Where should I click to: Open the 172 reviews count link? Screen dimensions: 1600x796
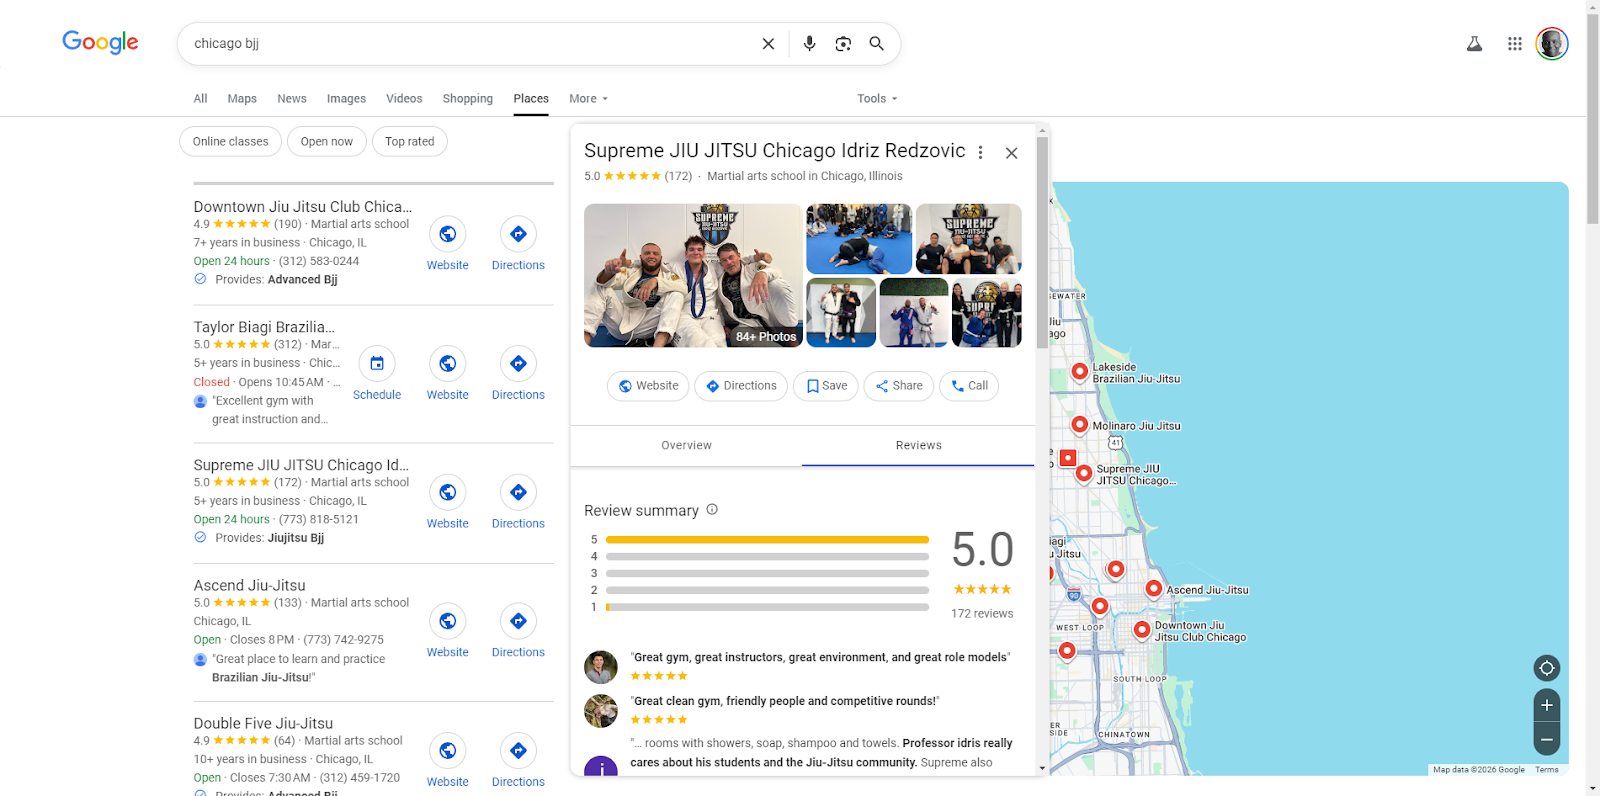pos(982,614)
